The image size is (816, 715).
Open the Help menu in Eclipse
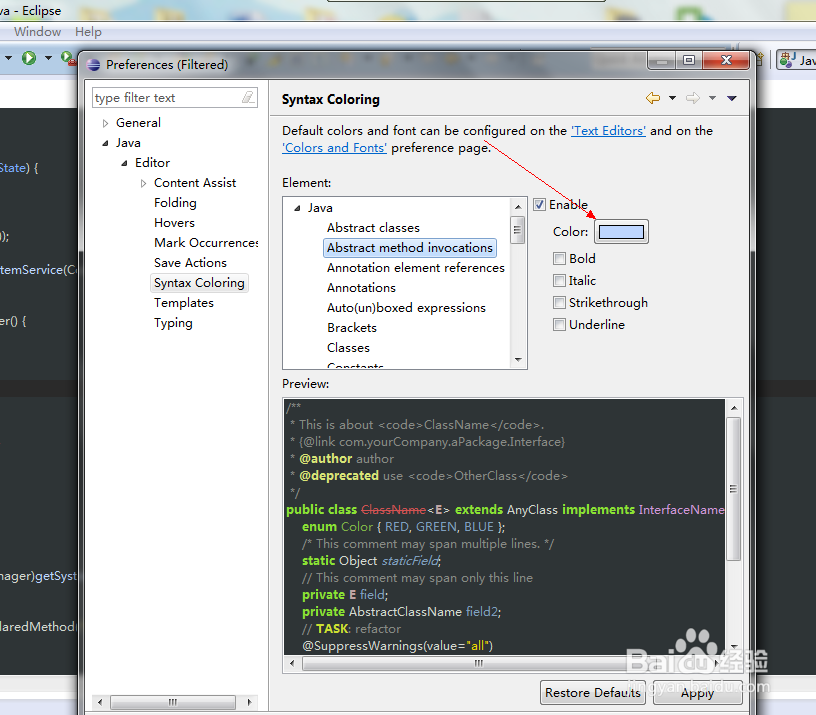(88, 32)
